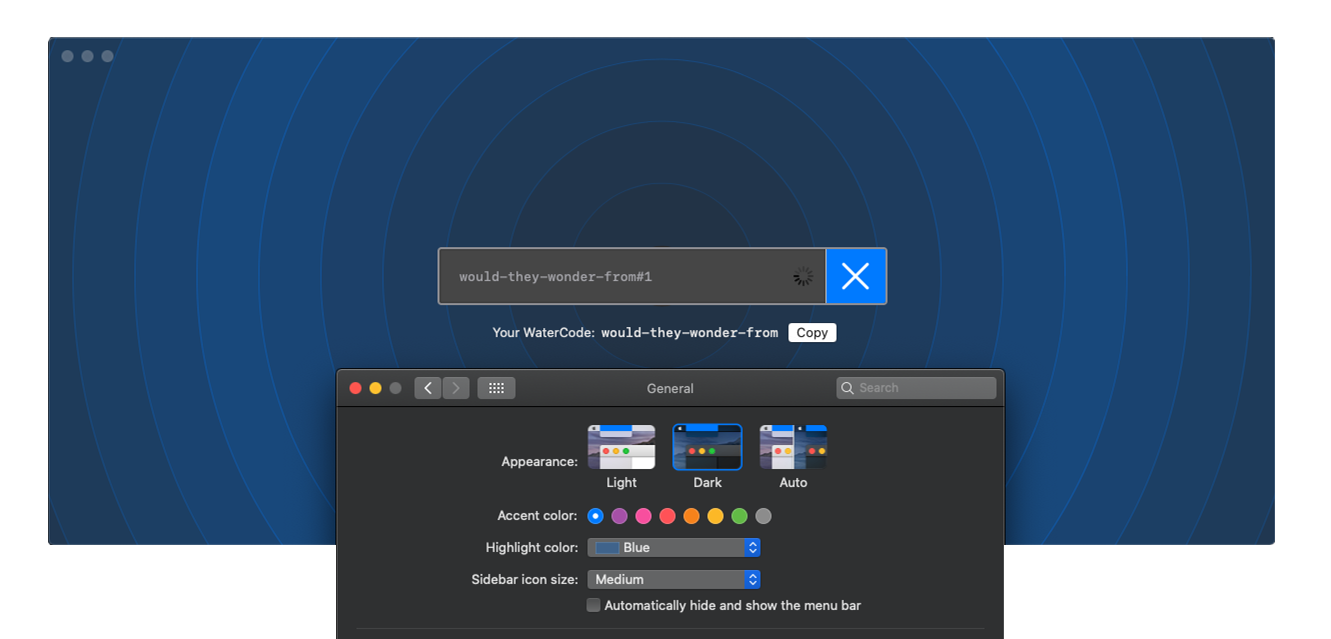1331x639 pixels.
Task: Select the blue accent color
Action: coord(596,516)
